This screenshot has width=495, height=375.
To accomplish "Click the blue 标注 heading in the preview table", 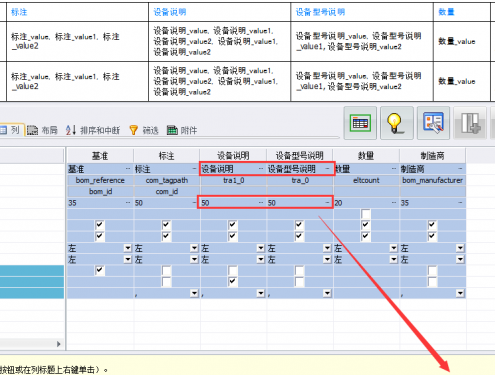I will click(x=19, y=12).
